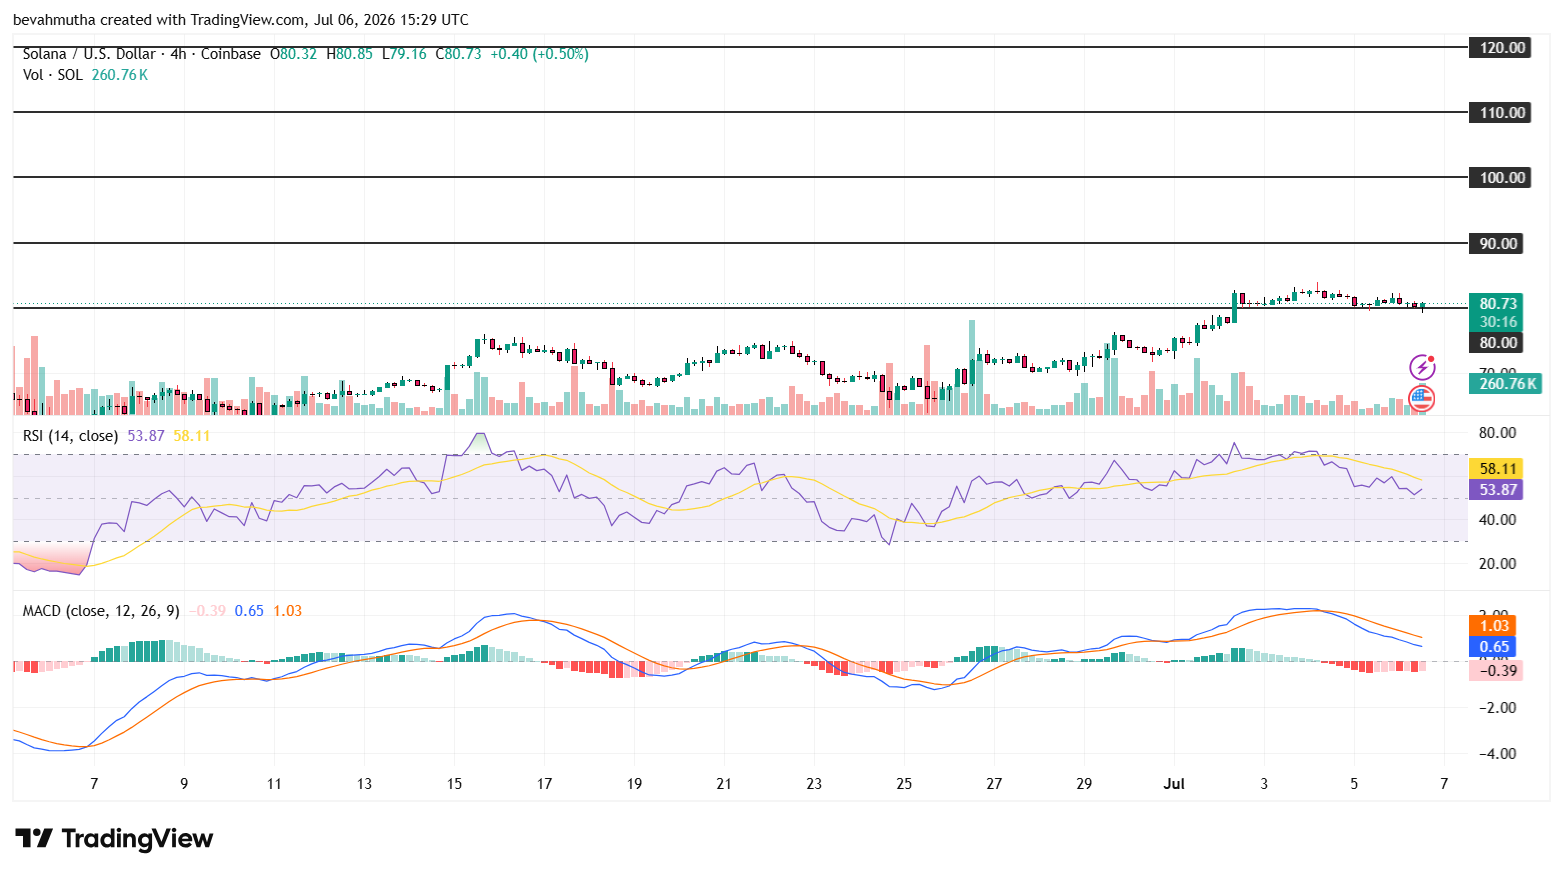Click the TradingView logo at bottom left
1563x876 pixels.
(113, 838)
